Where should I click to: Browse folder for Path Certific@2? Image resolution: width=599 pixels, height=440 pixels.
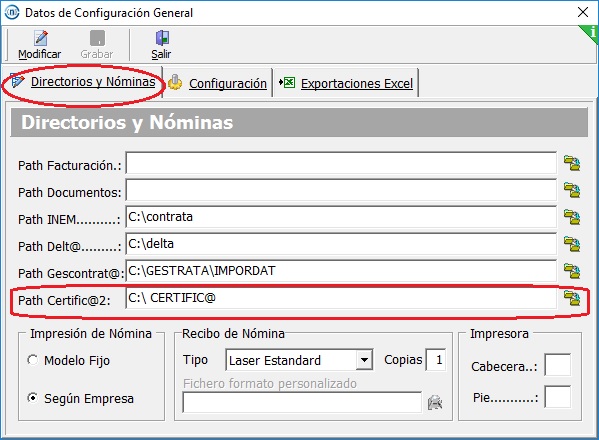(x=572, y=298)
